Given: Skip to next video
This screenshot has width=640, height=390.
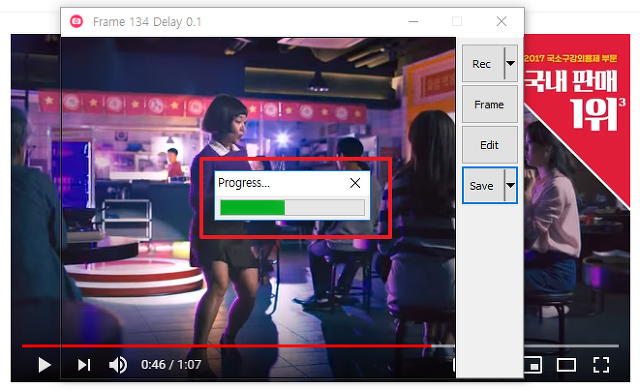Looking at the screenshot, I should click(x=84, y=365).
